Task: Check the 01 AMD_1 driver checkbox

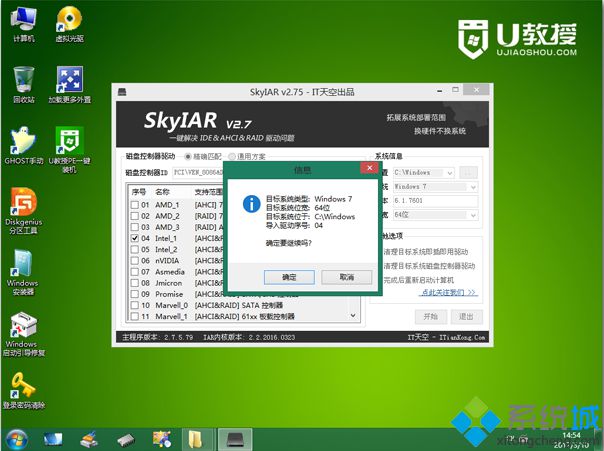Action: tap(134, 205)
